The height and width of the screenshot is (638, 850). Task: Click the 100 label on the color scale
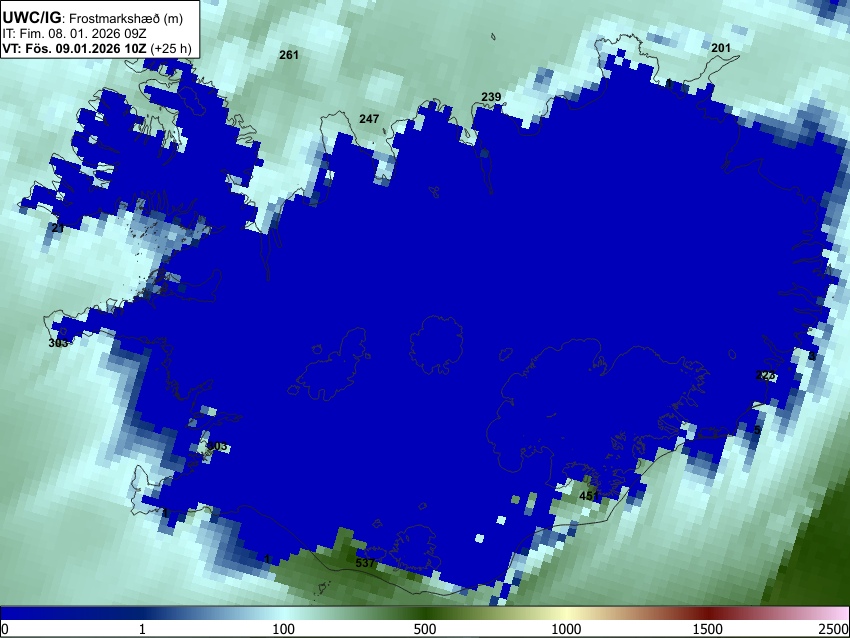tap(283, 629)
